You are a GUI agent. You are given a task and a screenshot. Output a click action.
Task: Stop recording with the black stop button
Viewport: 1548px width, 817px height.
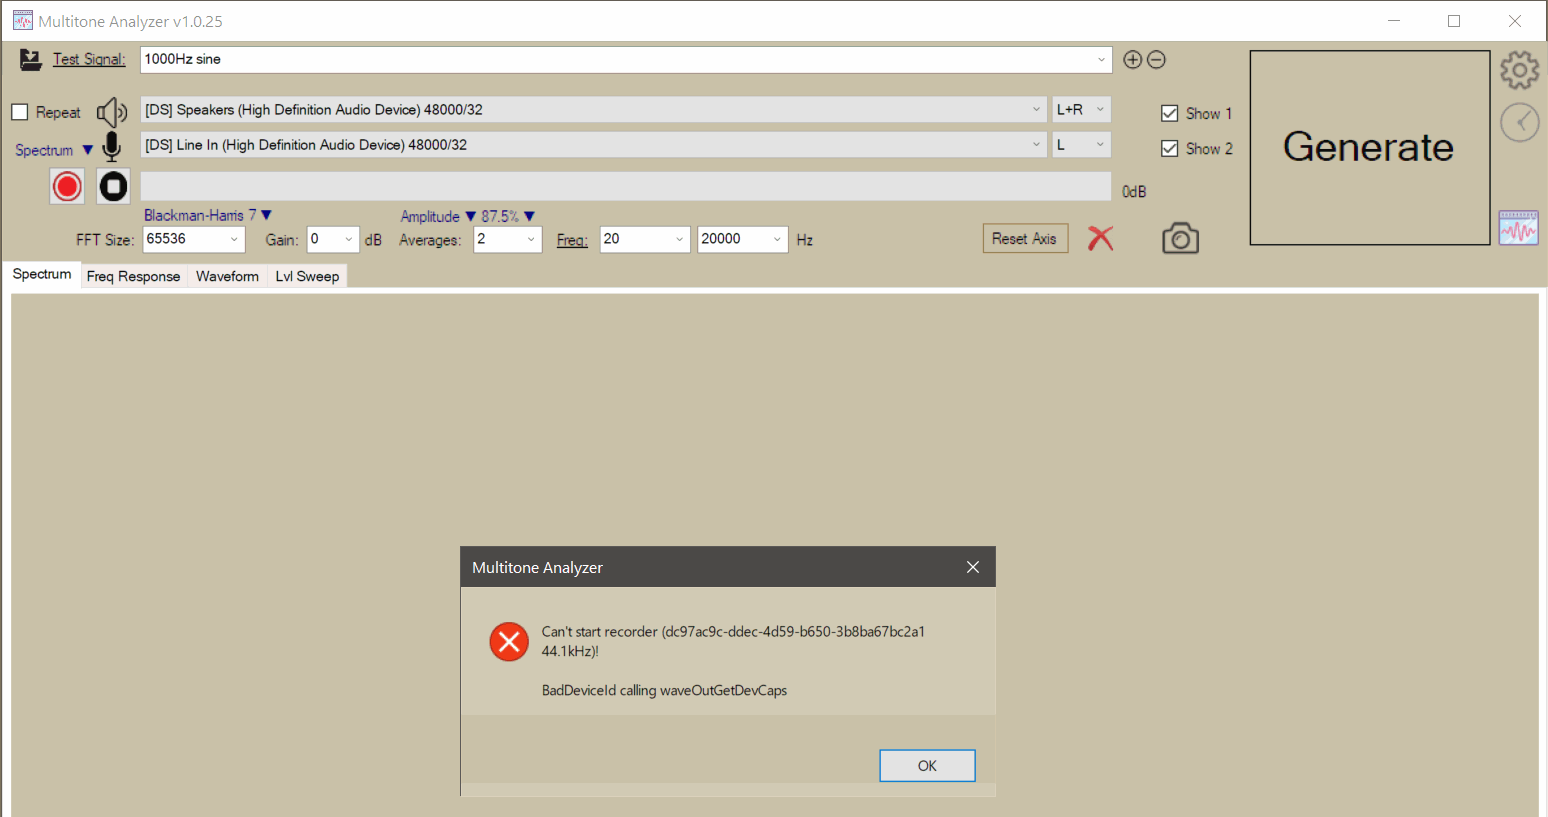click(x=113, y=186)
